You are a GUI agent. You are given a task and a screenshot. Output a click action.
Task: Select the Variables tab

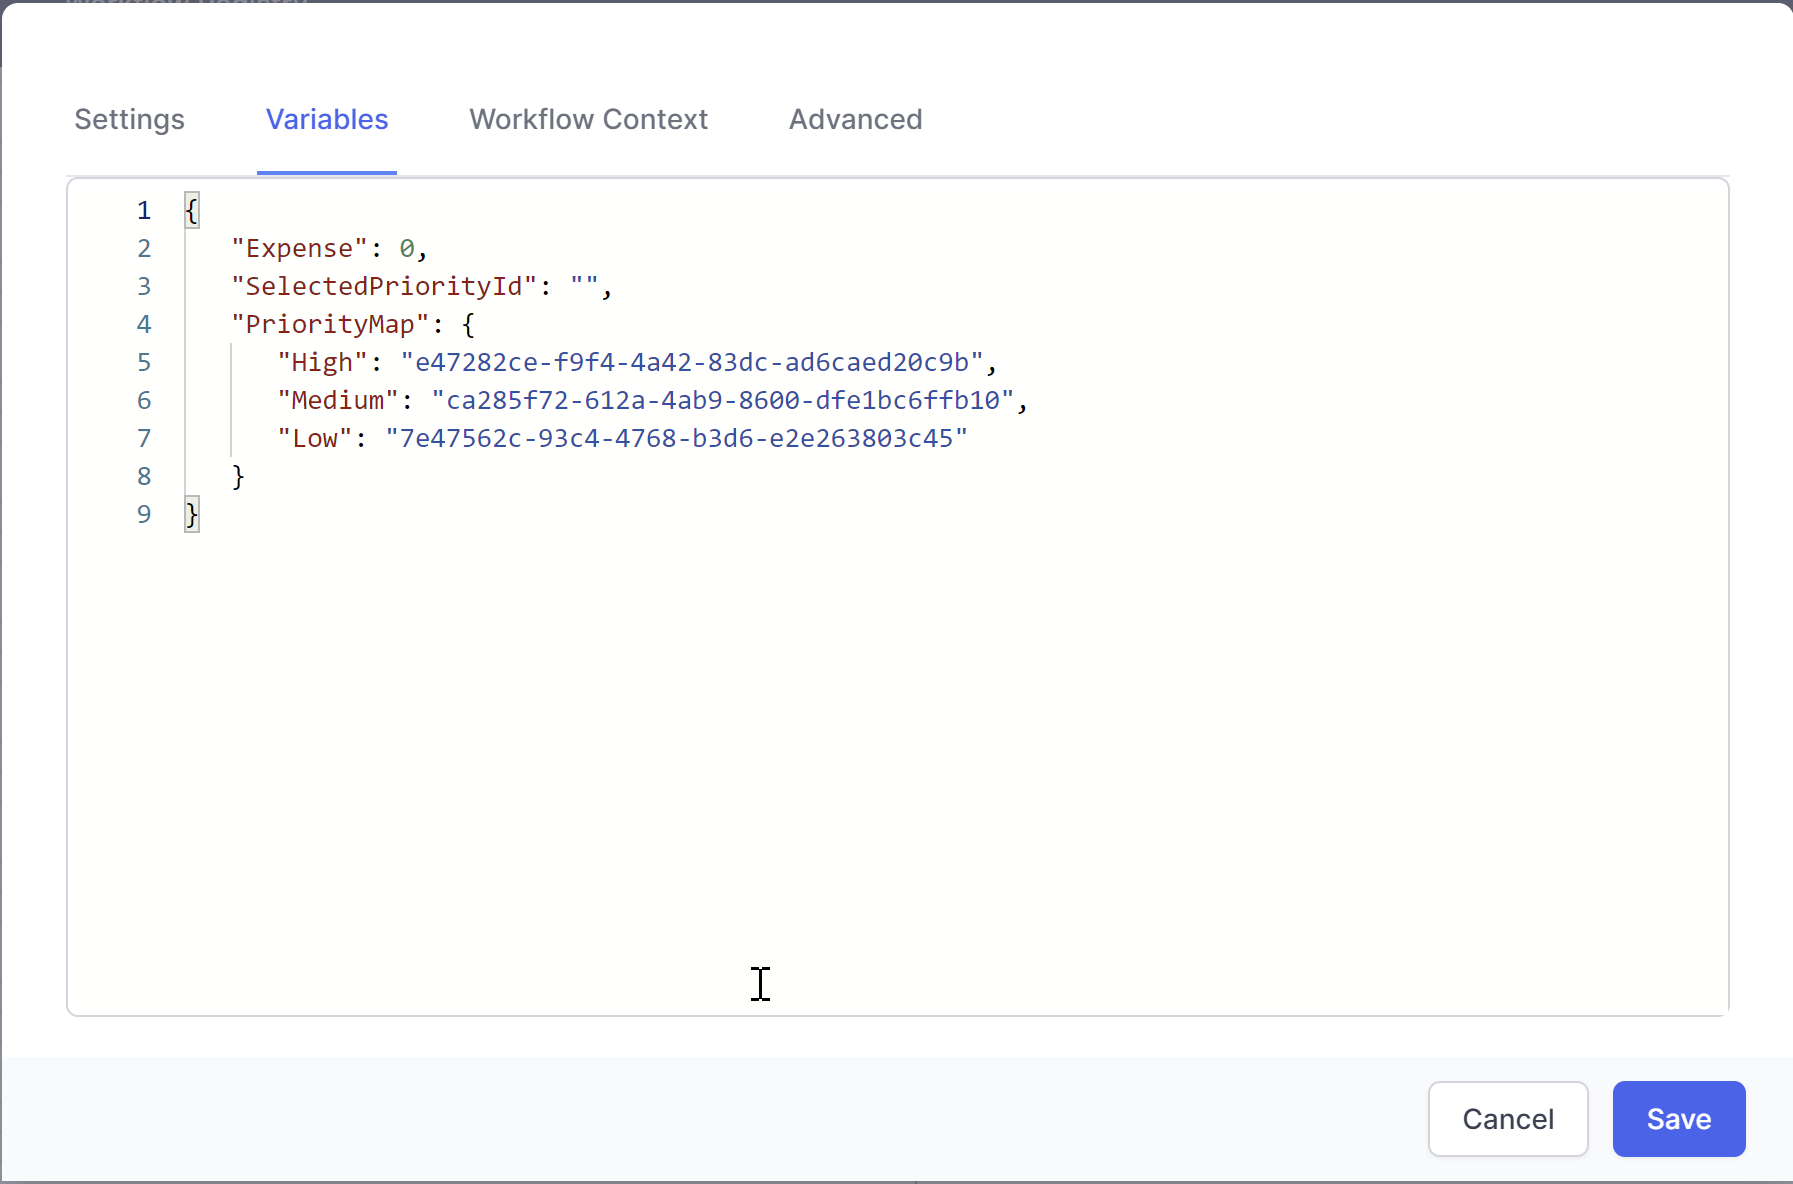pyautogui.click(x=327, y=119)
